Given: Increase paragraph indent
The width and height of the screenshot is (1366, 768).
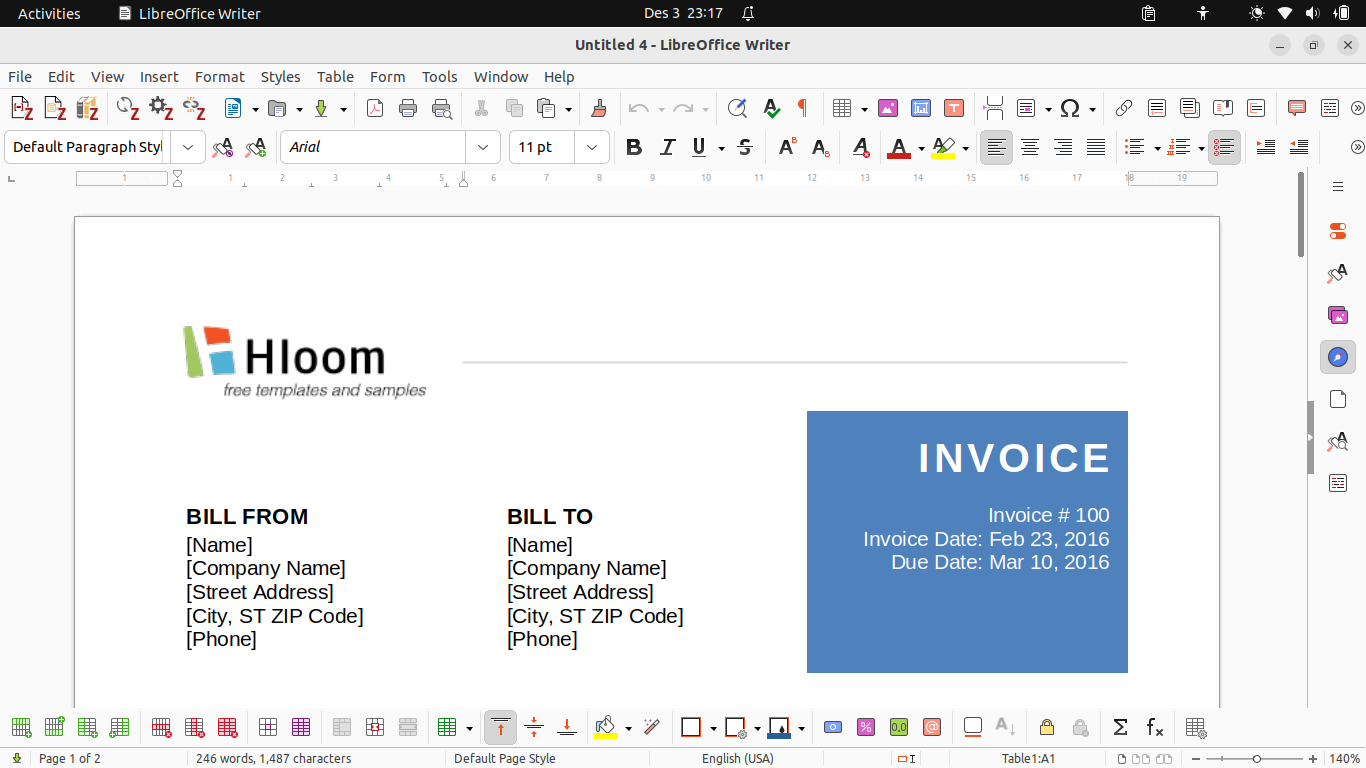Looking at the screenshot, I should point(1265,148).
